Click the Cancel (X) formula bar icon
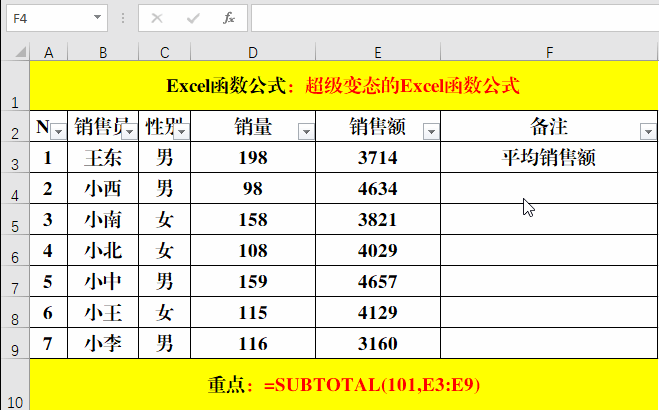 tap(157, 18)
